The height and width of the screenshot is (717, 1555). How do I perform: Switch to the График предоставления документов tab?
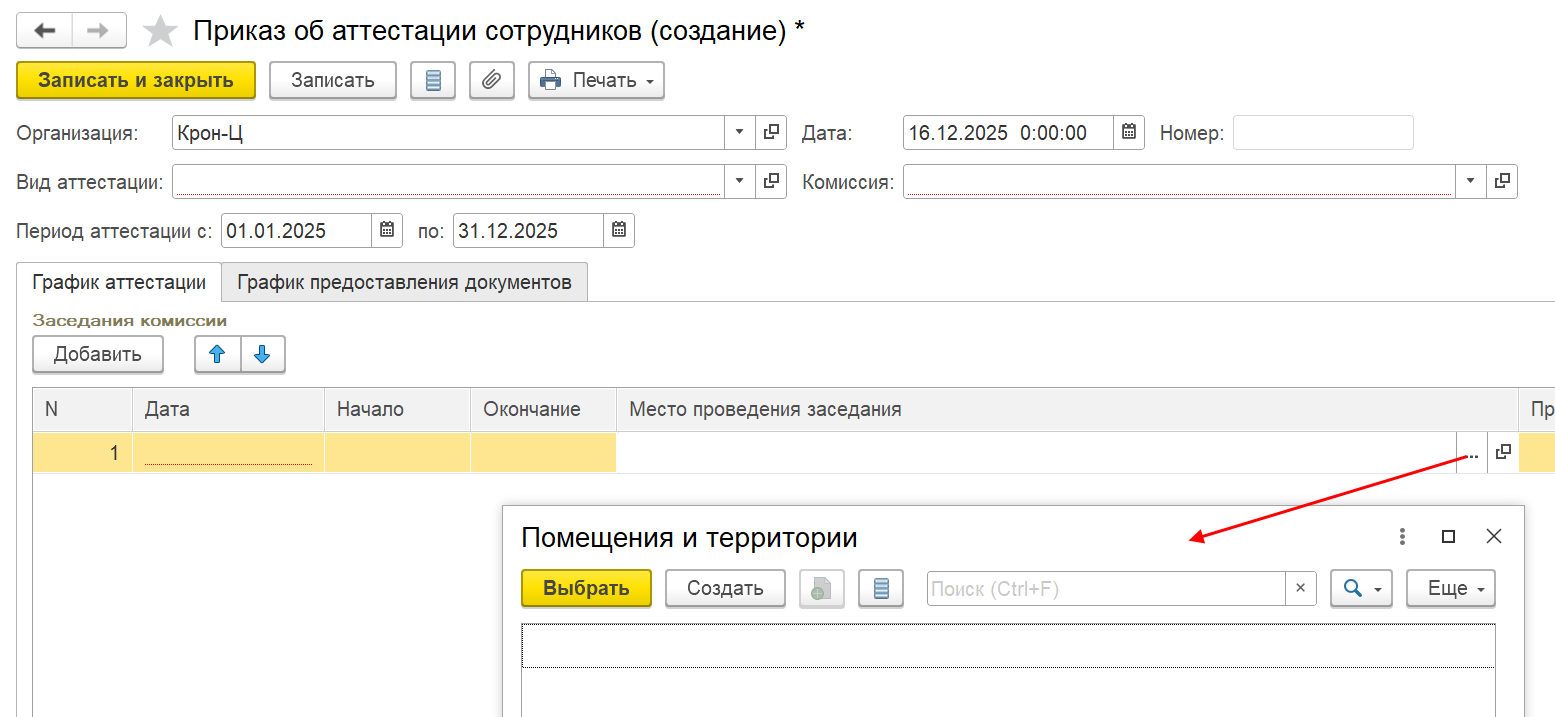point(404,282)
